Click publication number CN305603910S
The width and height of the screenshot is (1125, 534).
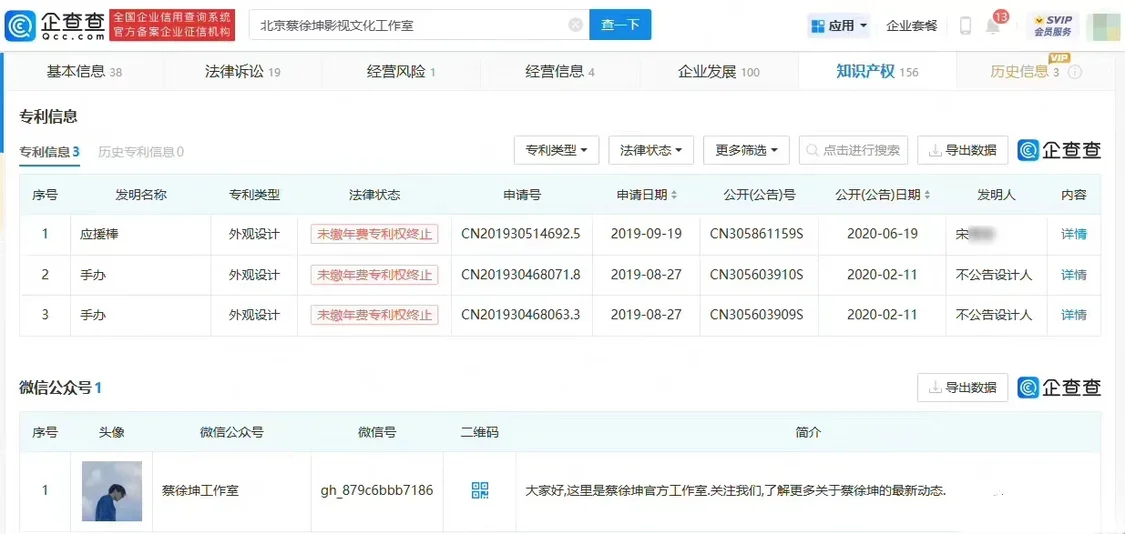point(757,275)
